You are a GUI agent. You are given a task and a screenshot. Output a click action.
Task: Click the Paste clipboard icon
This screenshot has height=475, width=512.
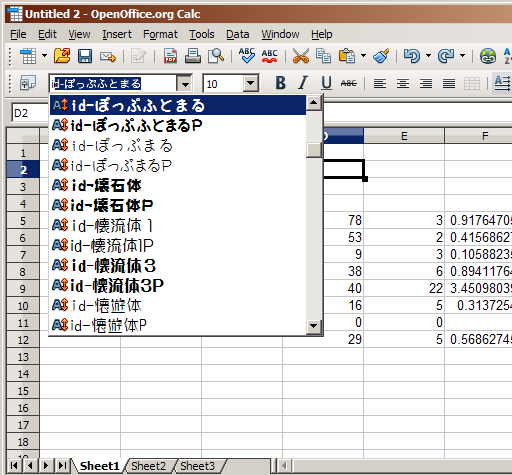(x=347, y=56)
